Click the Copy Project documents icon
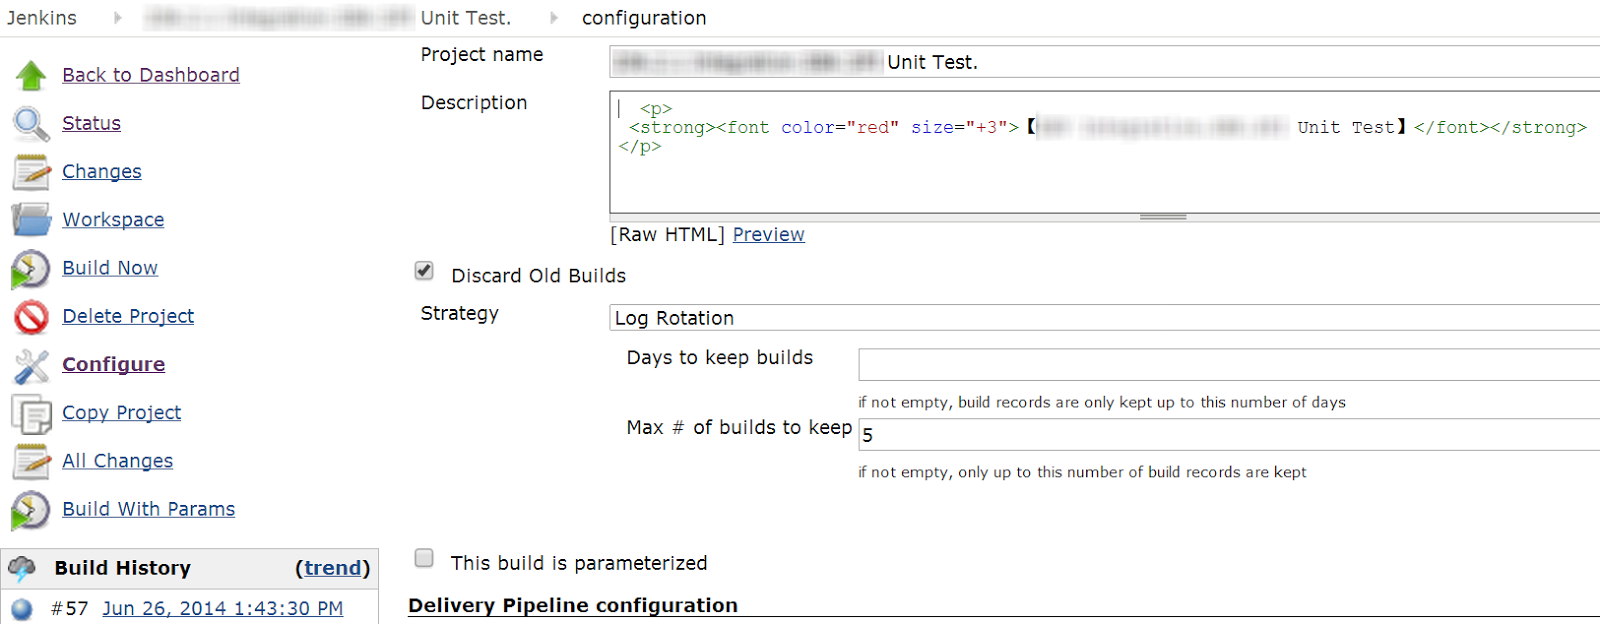Screen dimensions: 1600x624 pyautogui.click(x=31, y=413)
